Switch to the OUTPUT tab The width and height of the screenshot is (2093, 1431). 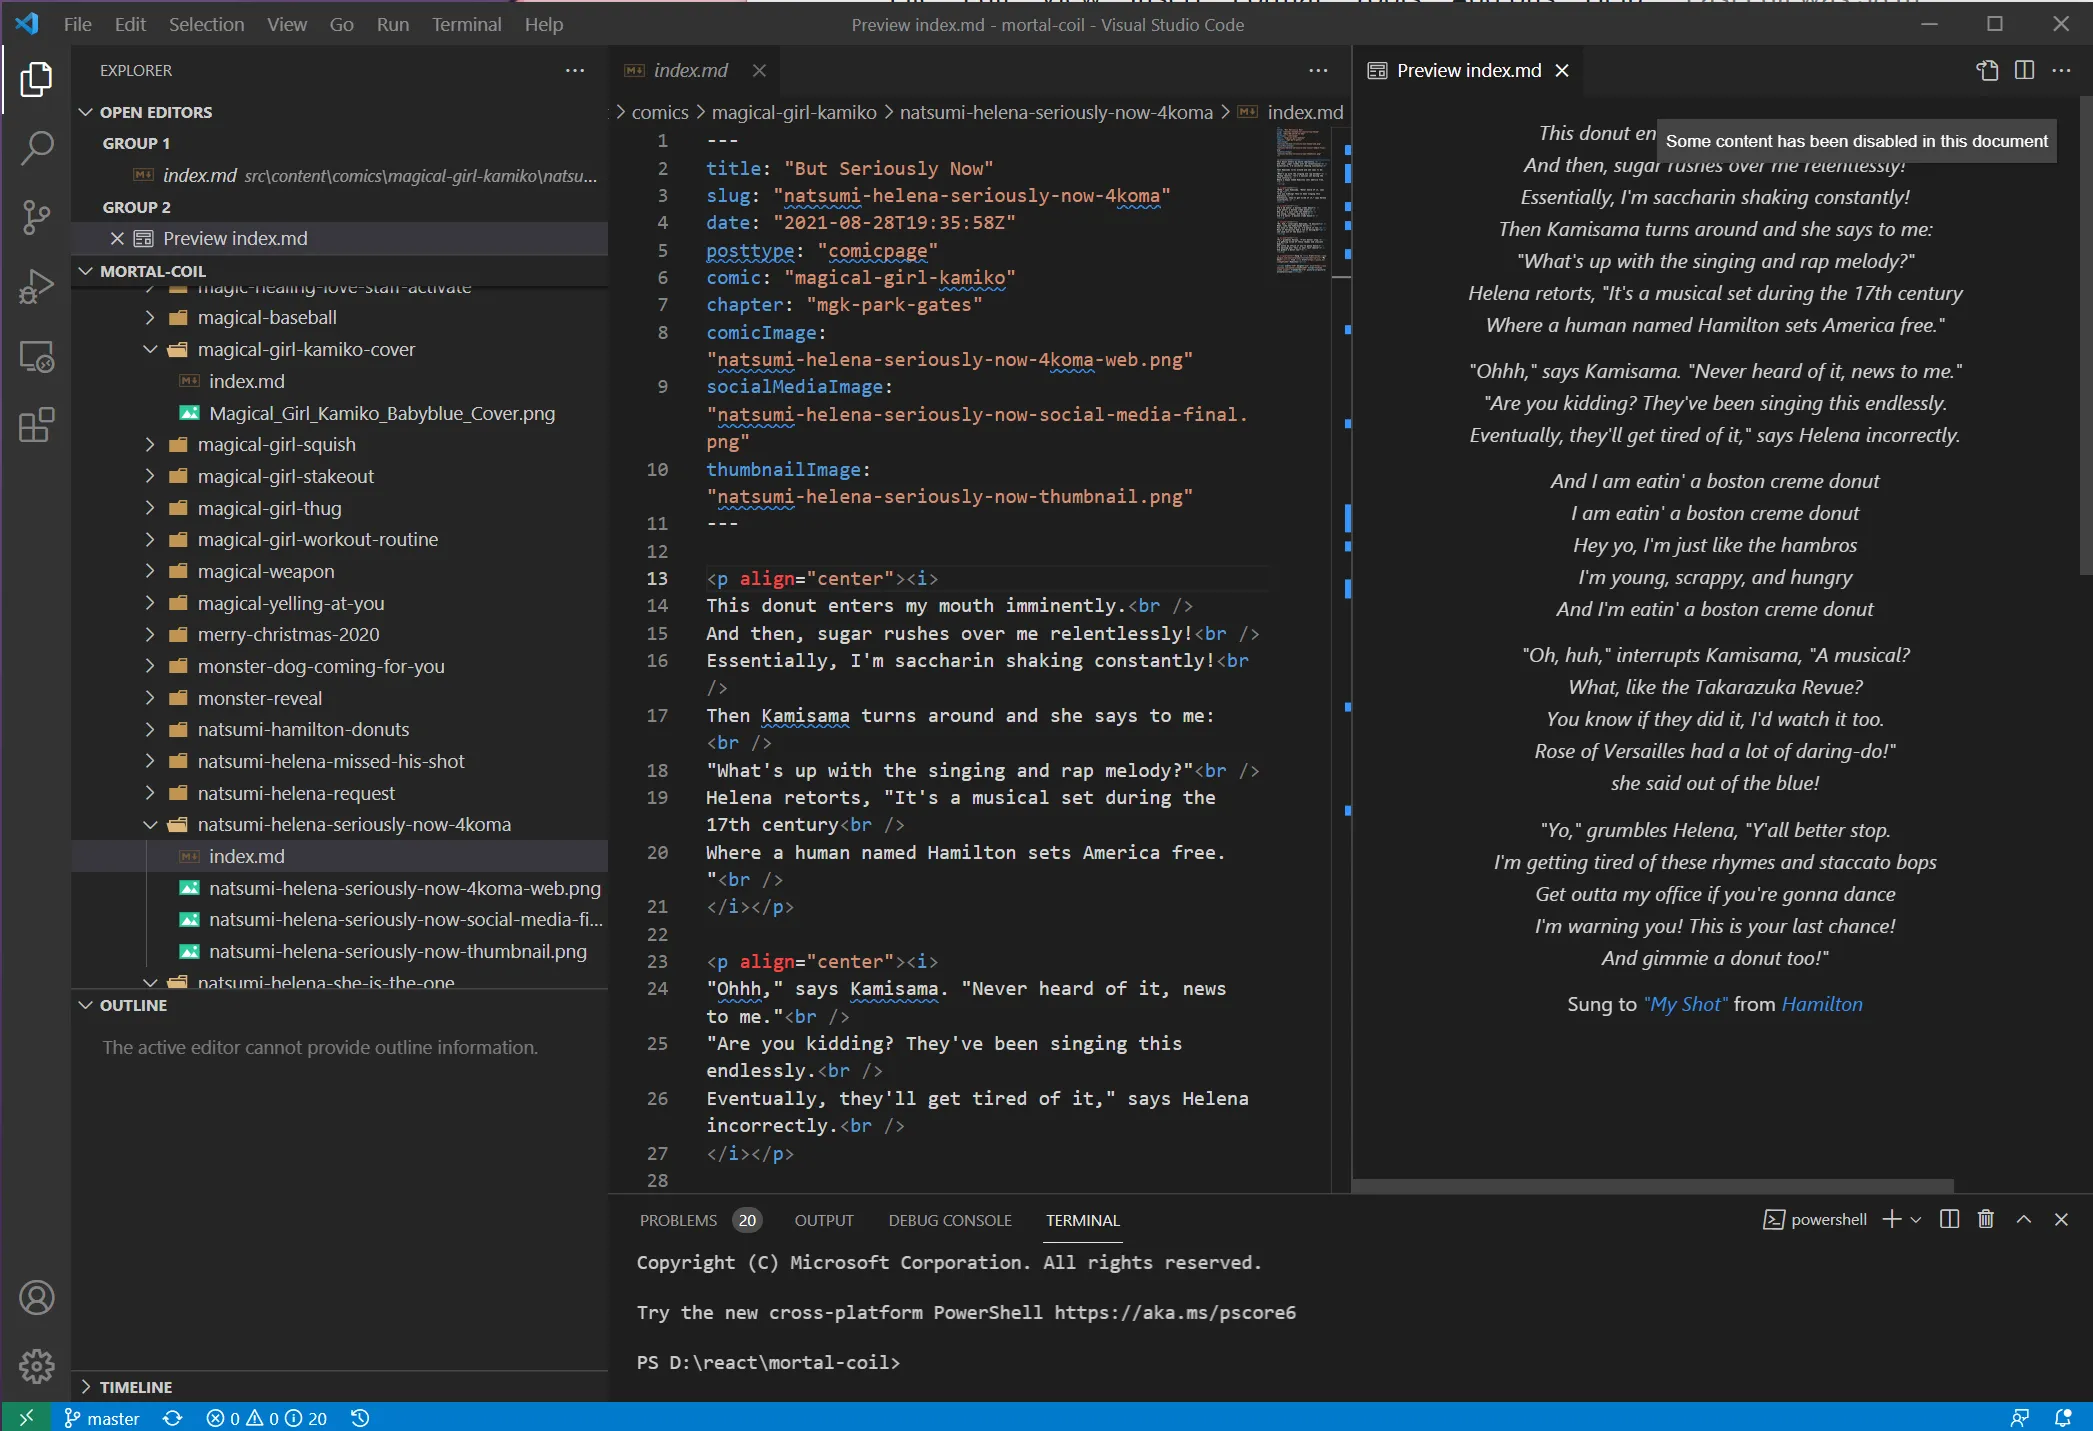tap(823, 1220)
